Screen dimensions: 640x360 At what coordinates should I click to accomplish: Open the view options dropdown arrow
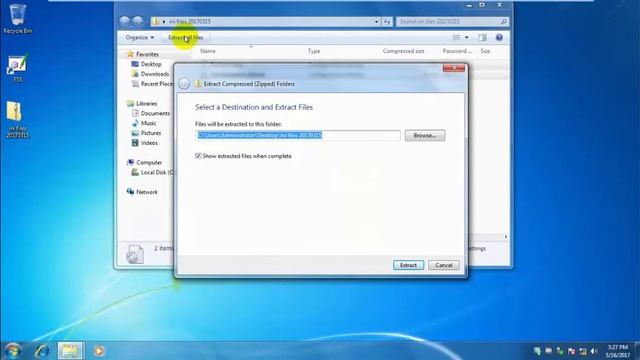click(467, 38)
